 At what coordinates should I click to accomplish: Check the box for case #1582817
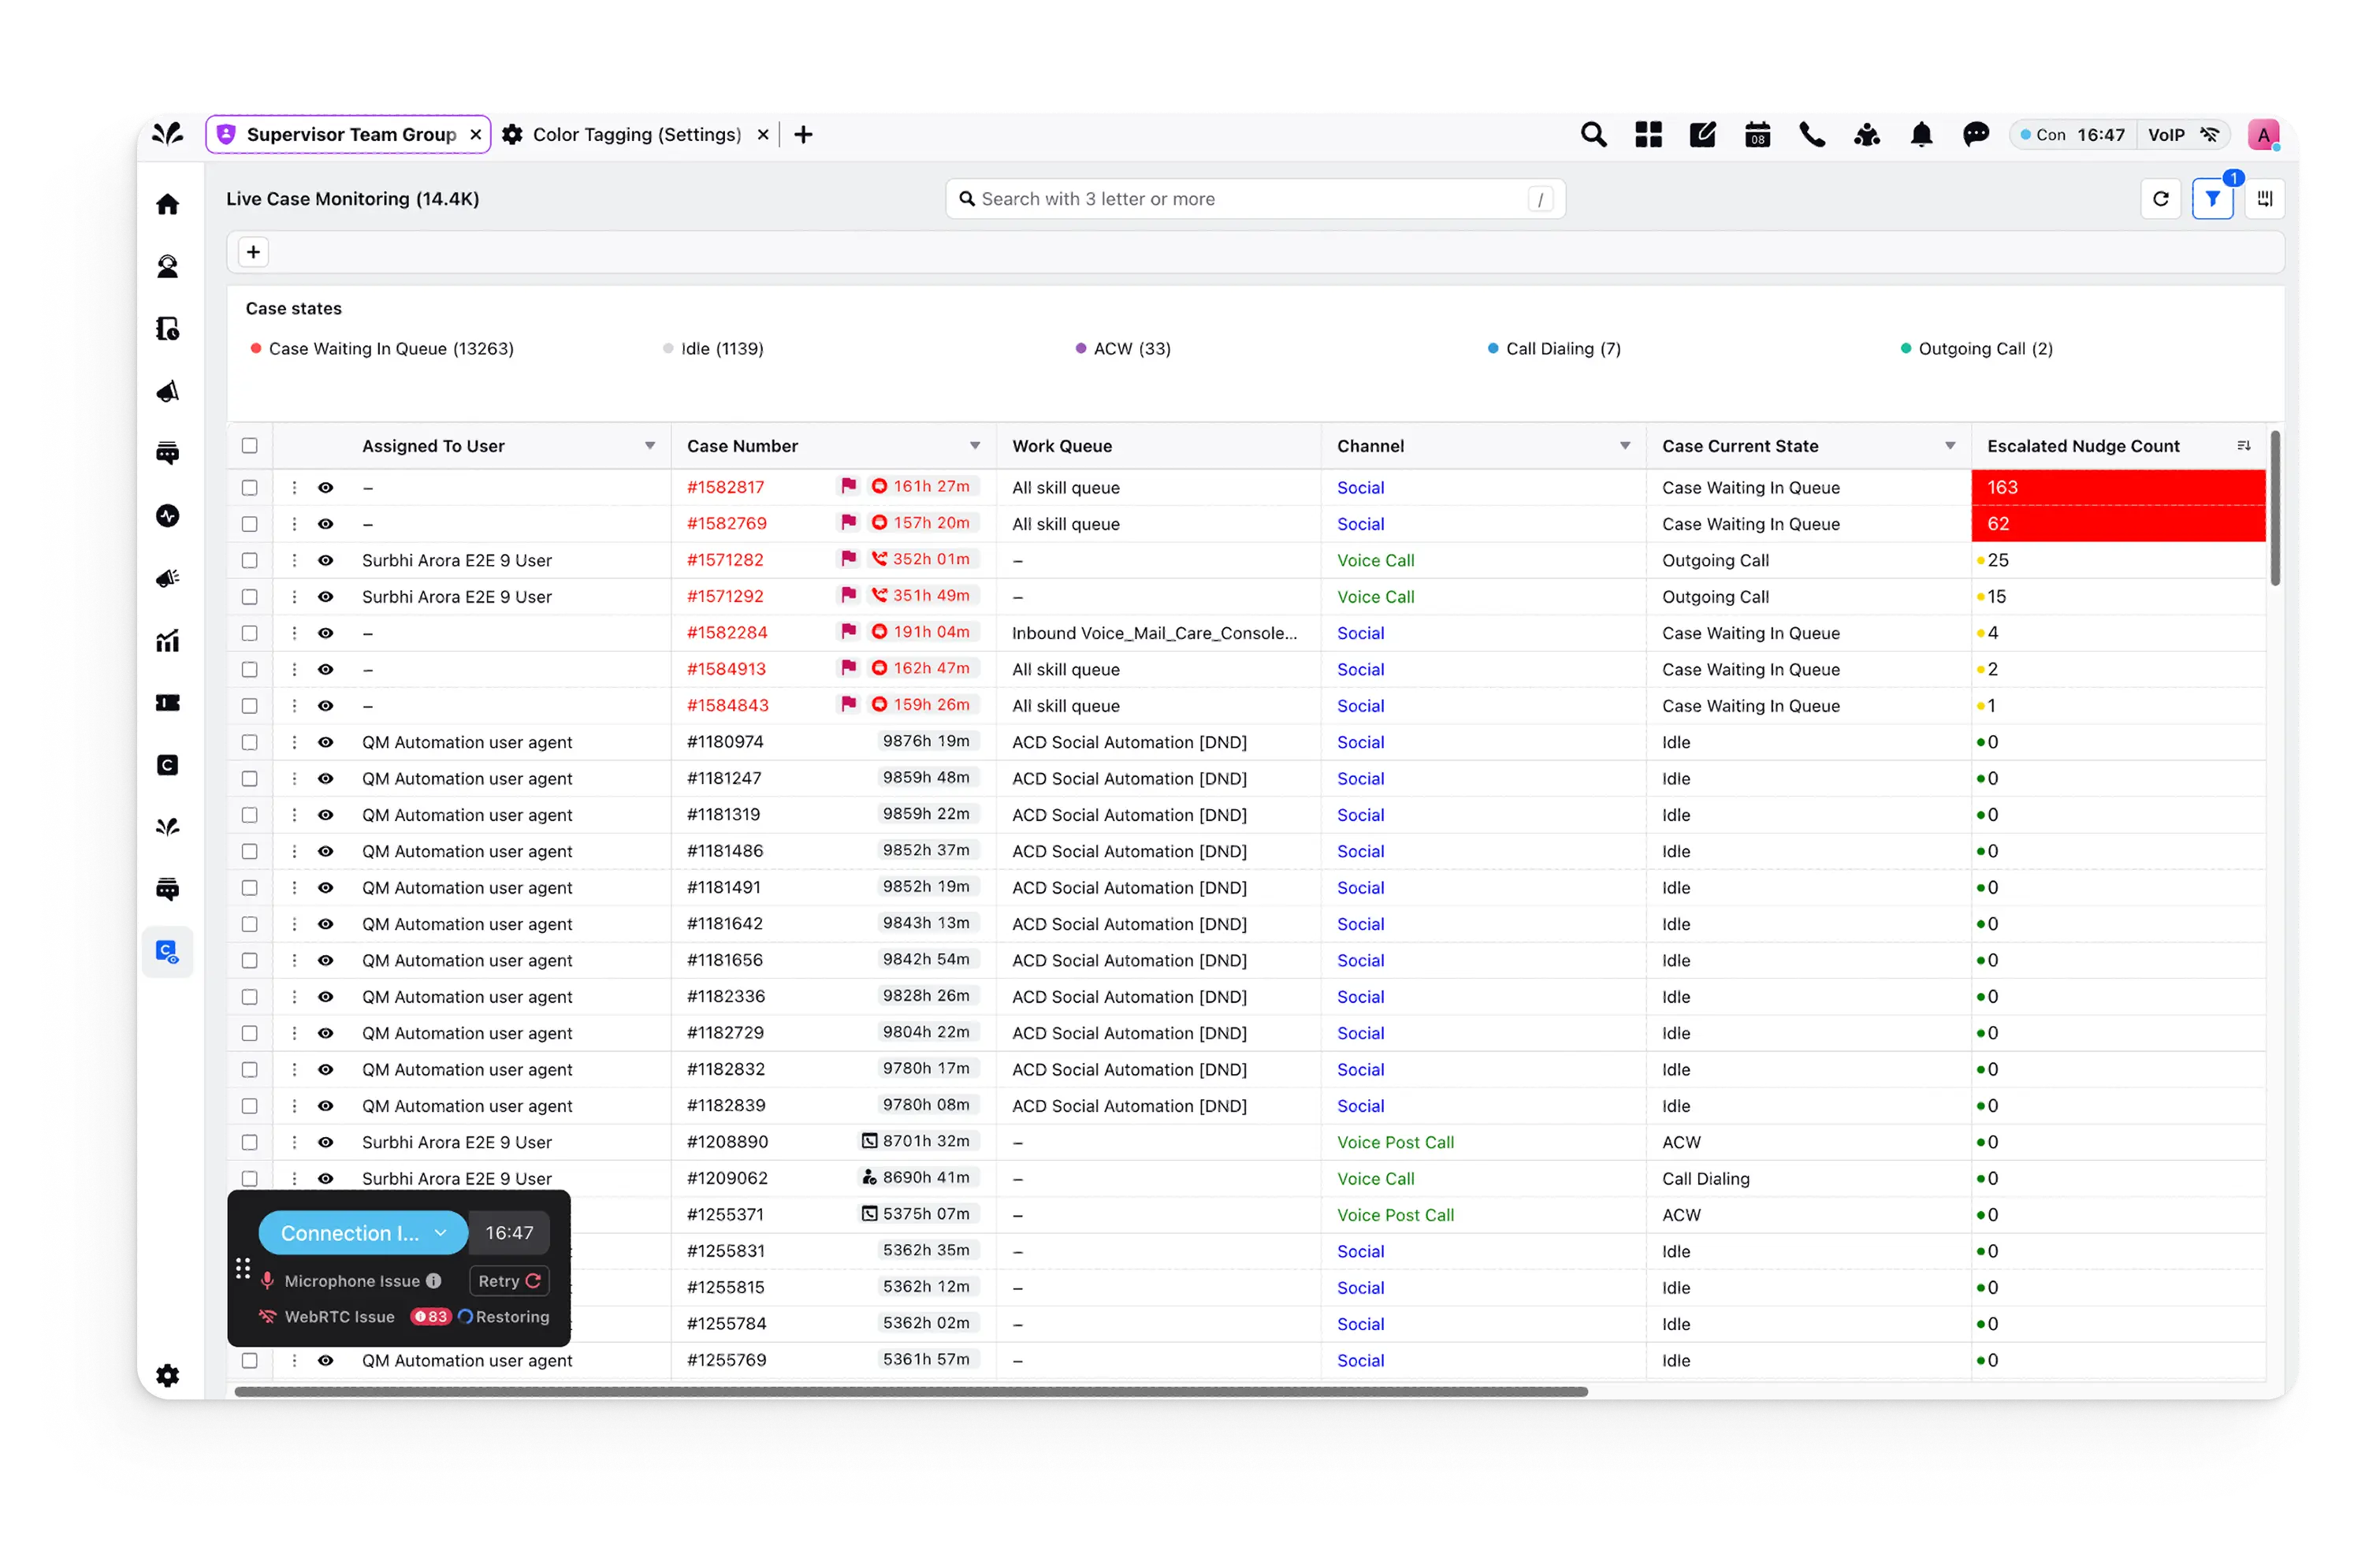250,488
